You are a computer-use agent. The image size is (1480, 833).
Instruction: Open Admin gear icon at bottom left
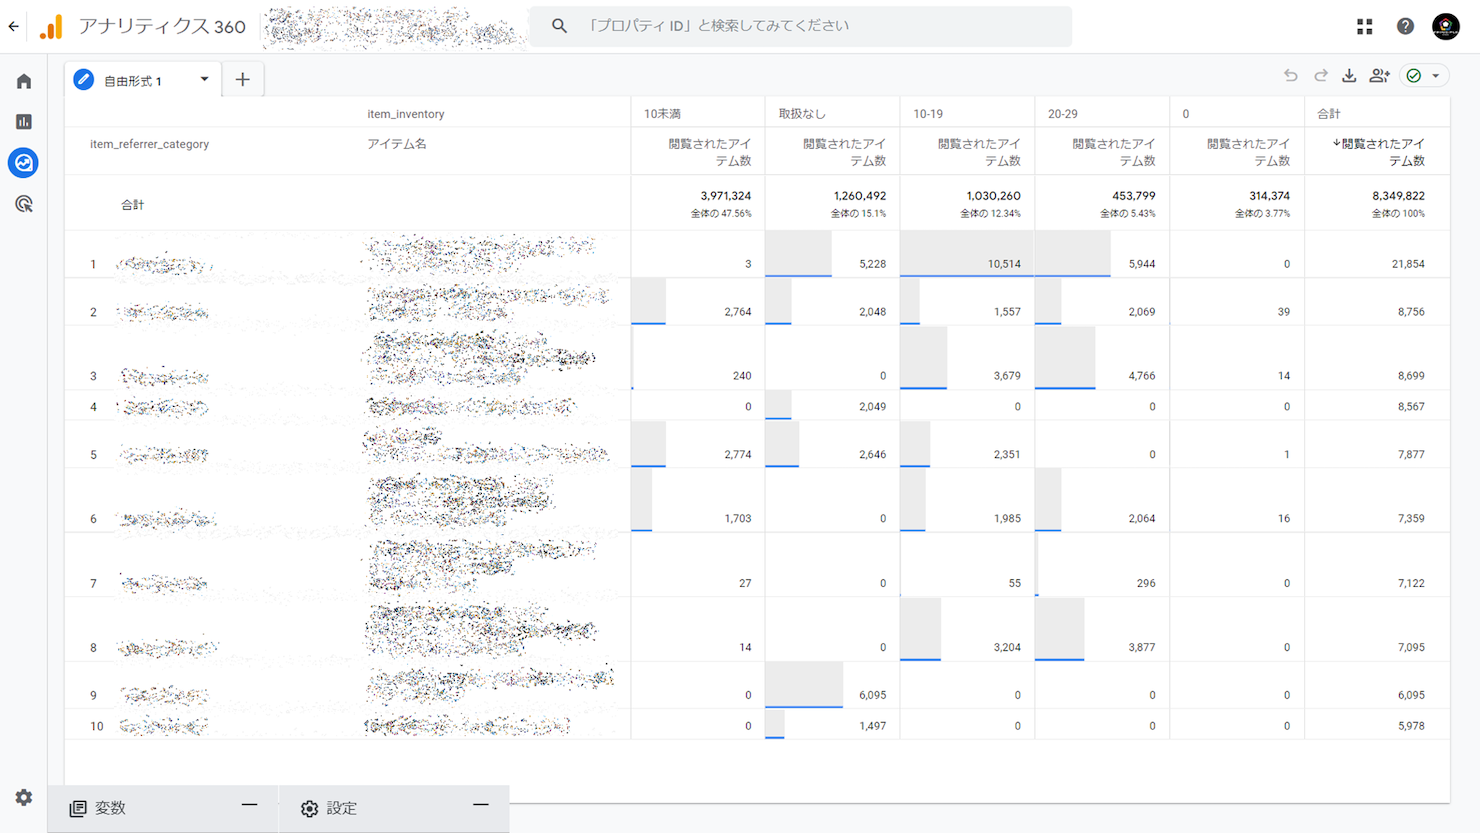pyautogui.click(x=24, y=797)
